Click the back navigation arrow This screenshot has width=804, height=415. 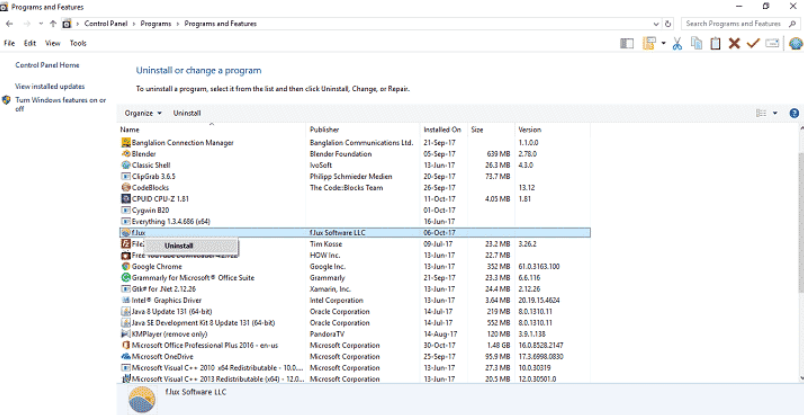(x=10, y=23)
